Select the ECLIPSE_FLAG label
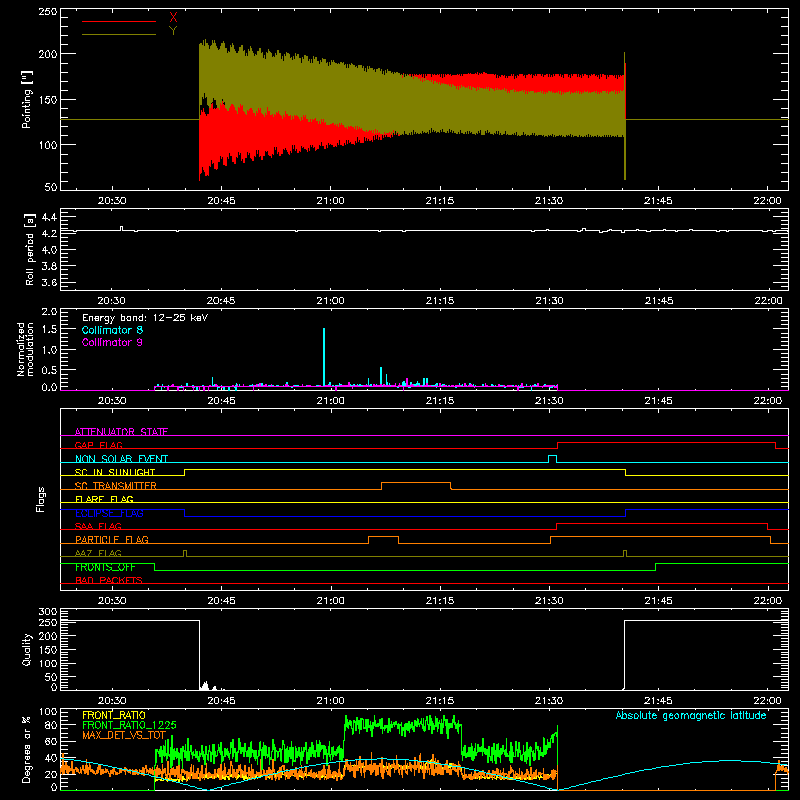Image resolution: width=800 pixels, height=800 pixels. click(109, 513)
